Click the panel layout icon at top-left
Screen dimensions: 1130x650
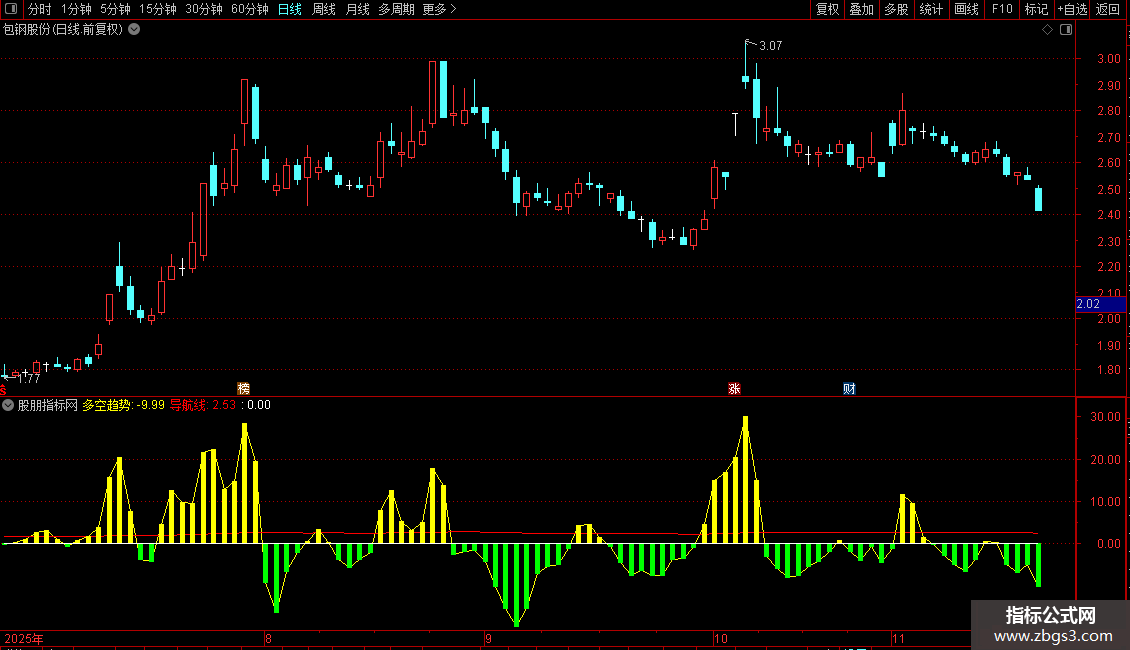11,9
